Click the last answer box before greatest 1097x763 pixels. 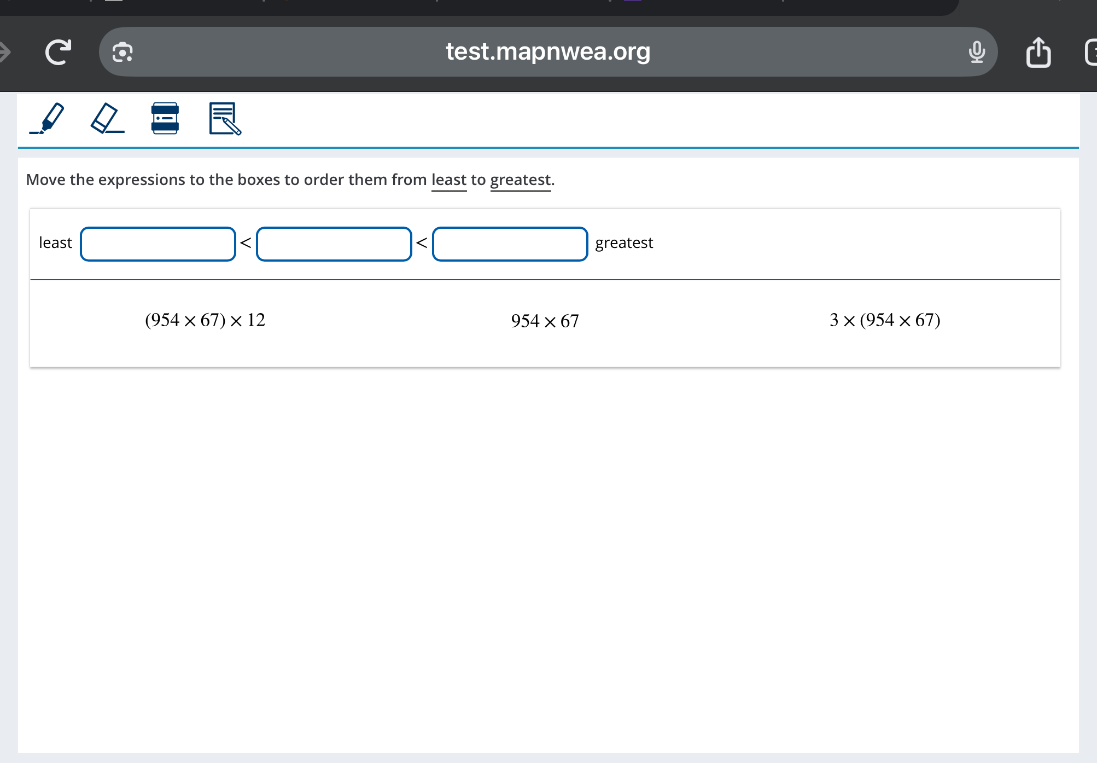(x=510, y=244)
